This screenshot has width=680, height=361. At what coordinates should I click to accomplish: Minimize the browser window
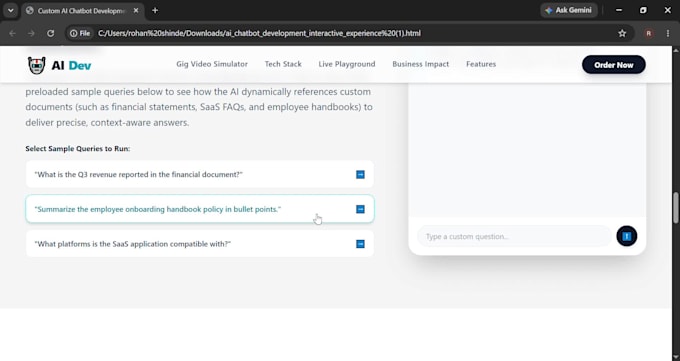(619, 10)
